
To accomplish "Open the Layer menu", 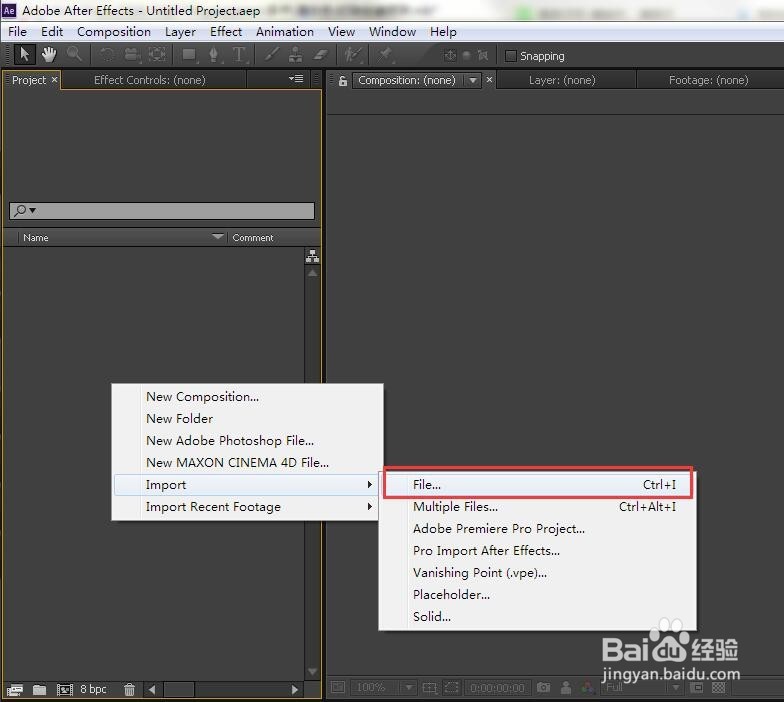I will pyautogui.click(x=180, y=32).
